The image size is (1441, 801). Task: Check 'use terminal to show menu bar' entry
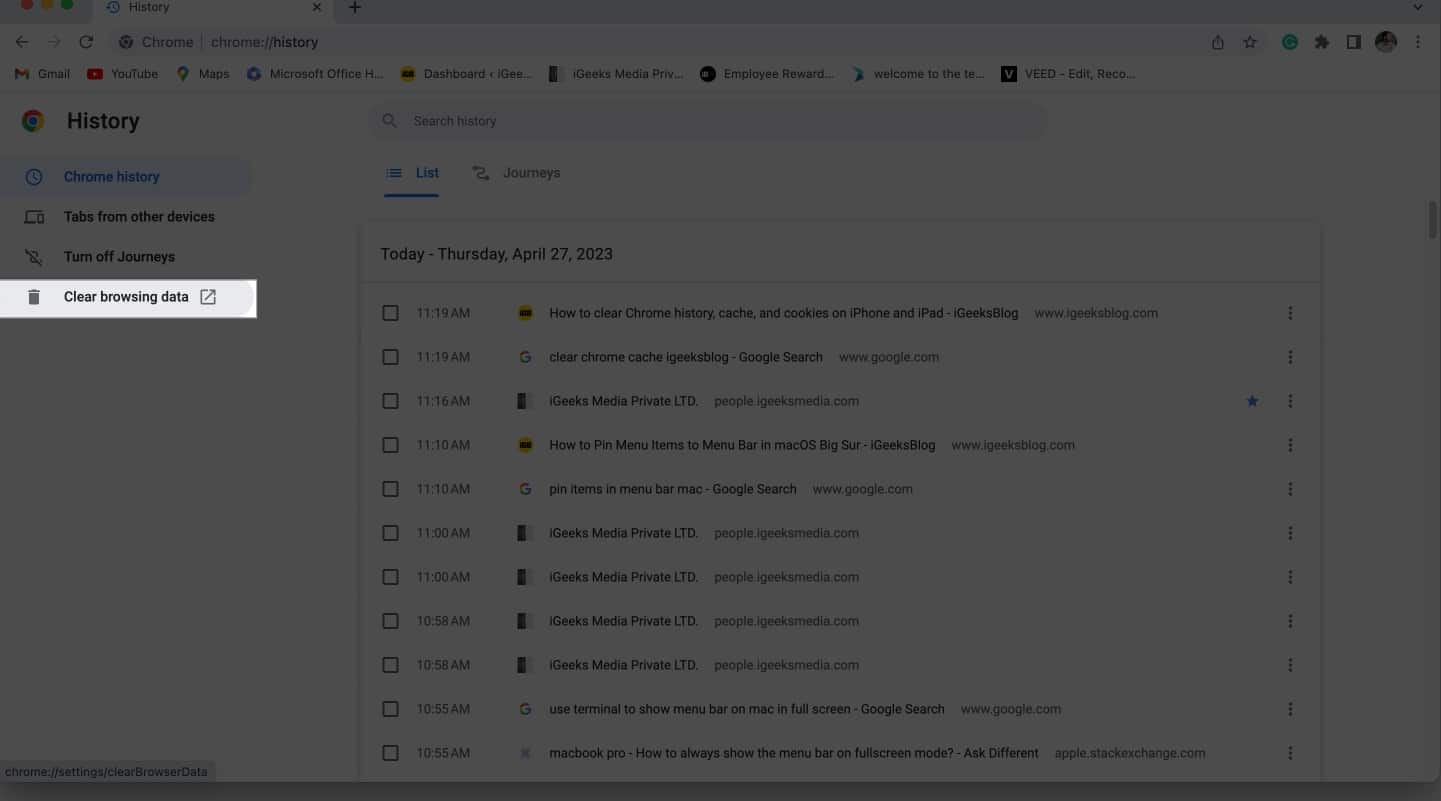pos(390,709)
